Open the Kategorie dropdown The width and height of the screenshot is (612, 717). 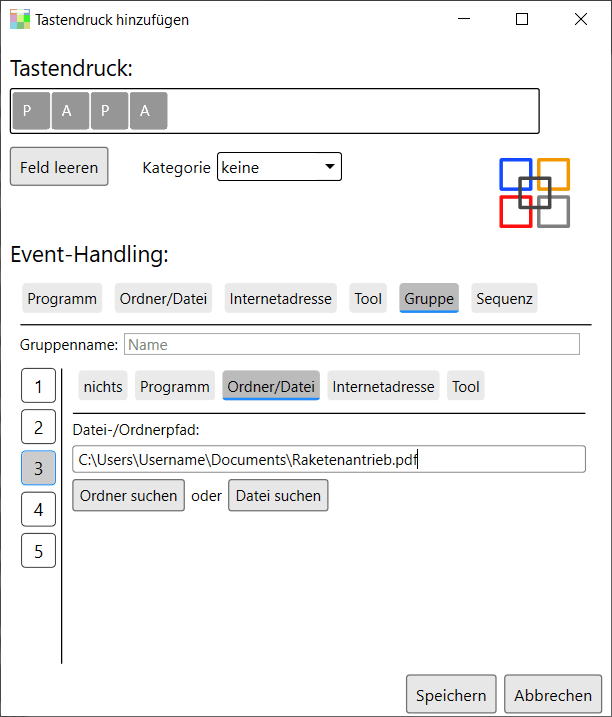click(279, 167)
